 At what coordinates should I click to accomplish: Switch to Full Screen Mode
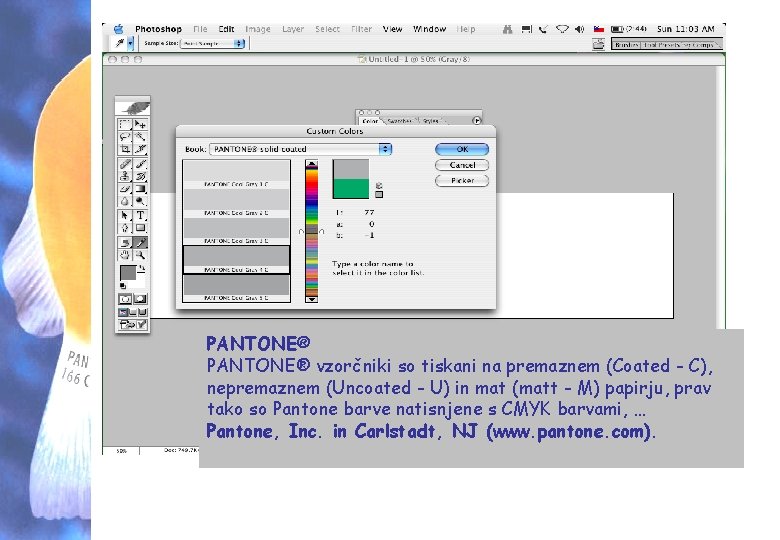(x=143, y=312)
